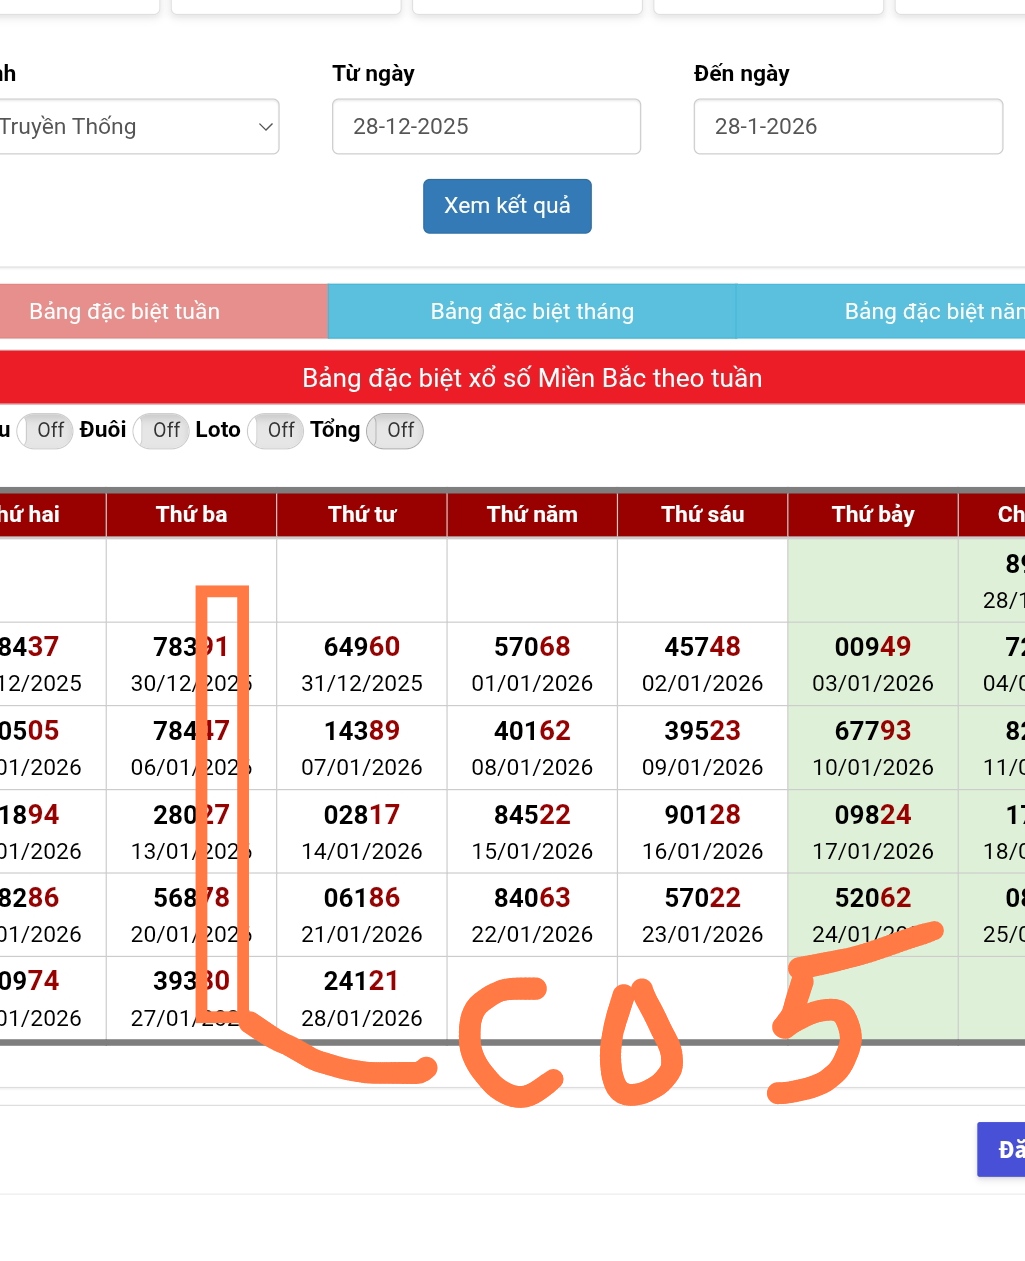Select result 84063 on 22/01/2026
Screen dimensions: 1025x1261
pyautogui.click(x=532, y=898)
